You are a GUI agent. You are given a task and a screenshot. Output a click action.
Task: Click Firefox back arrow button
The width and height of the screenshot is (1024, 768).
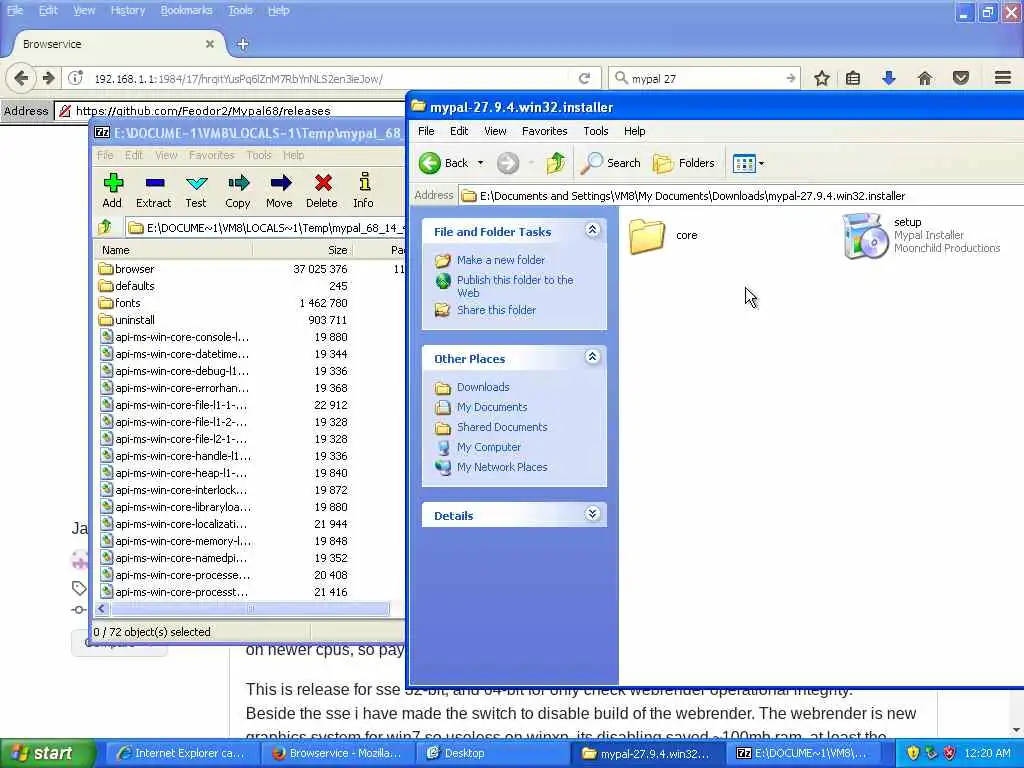[22, 78]
